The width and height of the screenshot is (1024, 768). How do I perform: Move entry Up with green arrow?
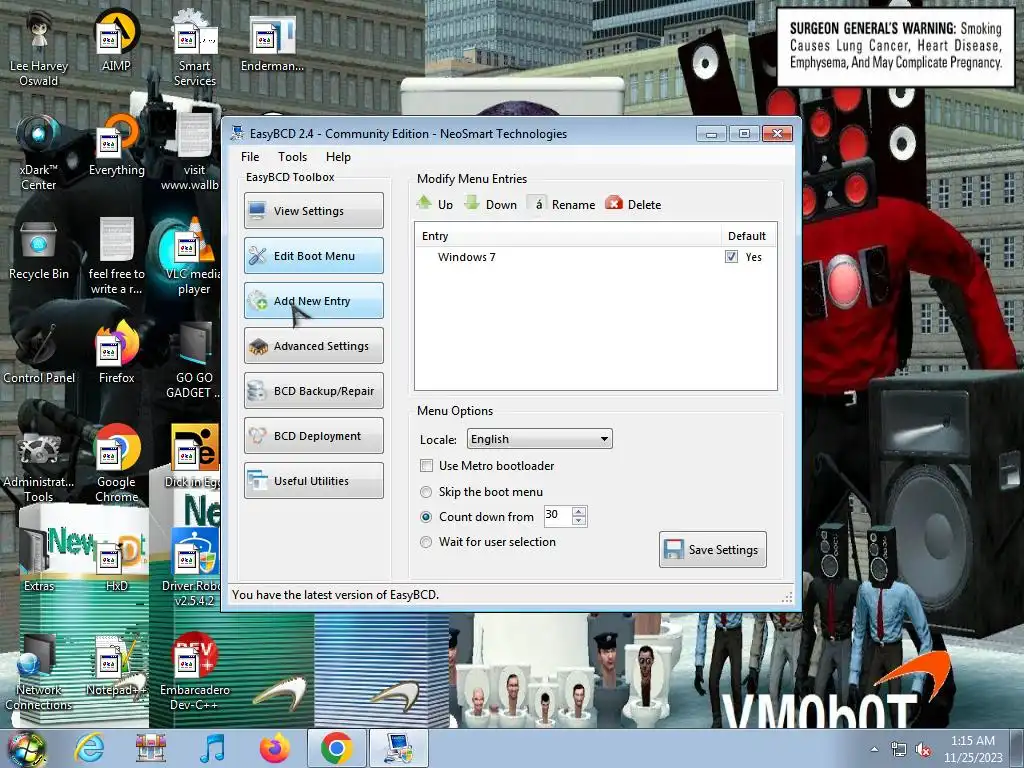point(435,204)
